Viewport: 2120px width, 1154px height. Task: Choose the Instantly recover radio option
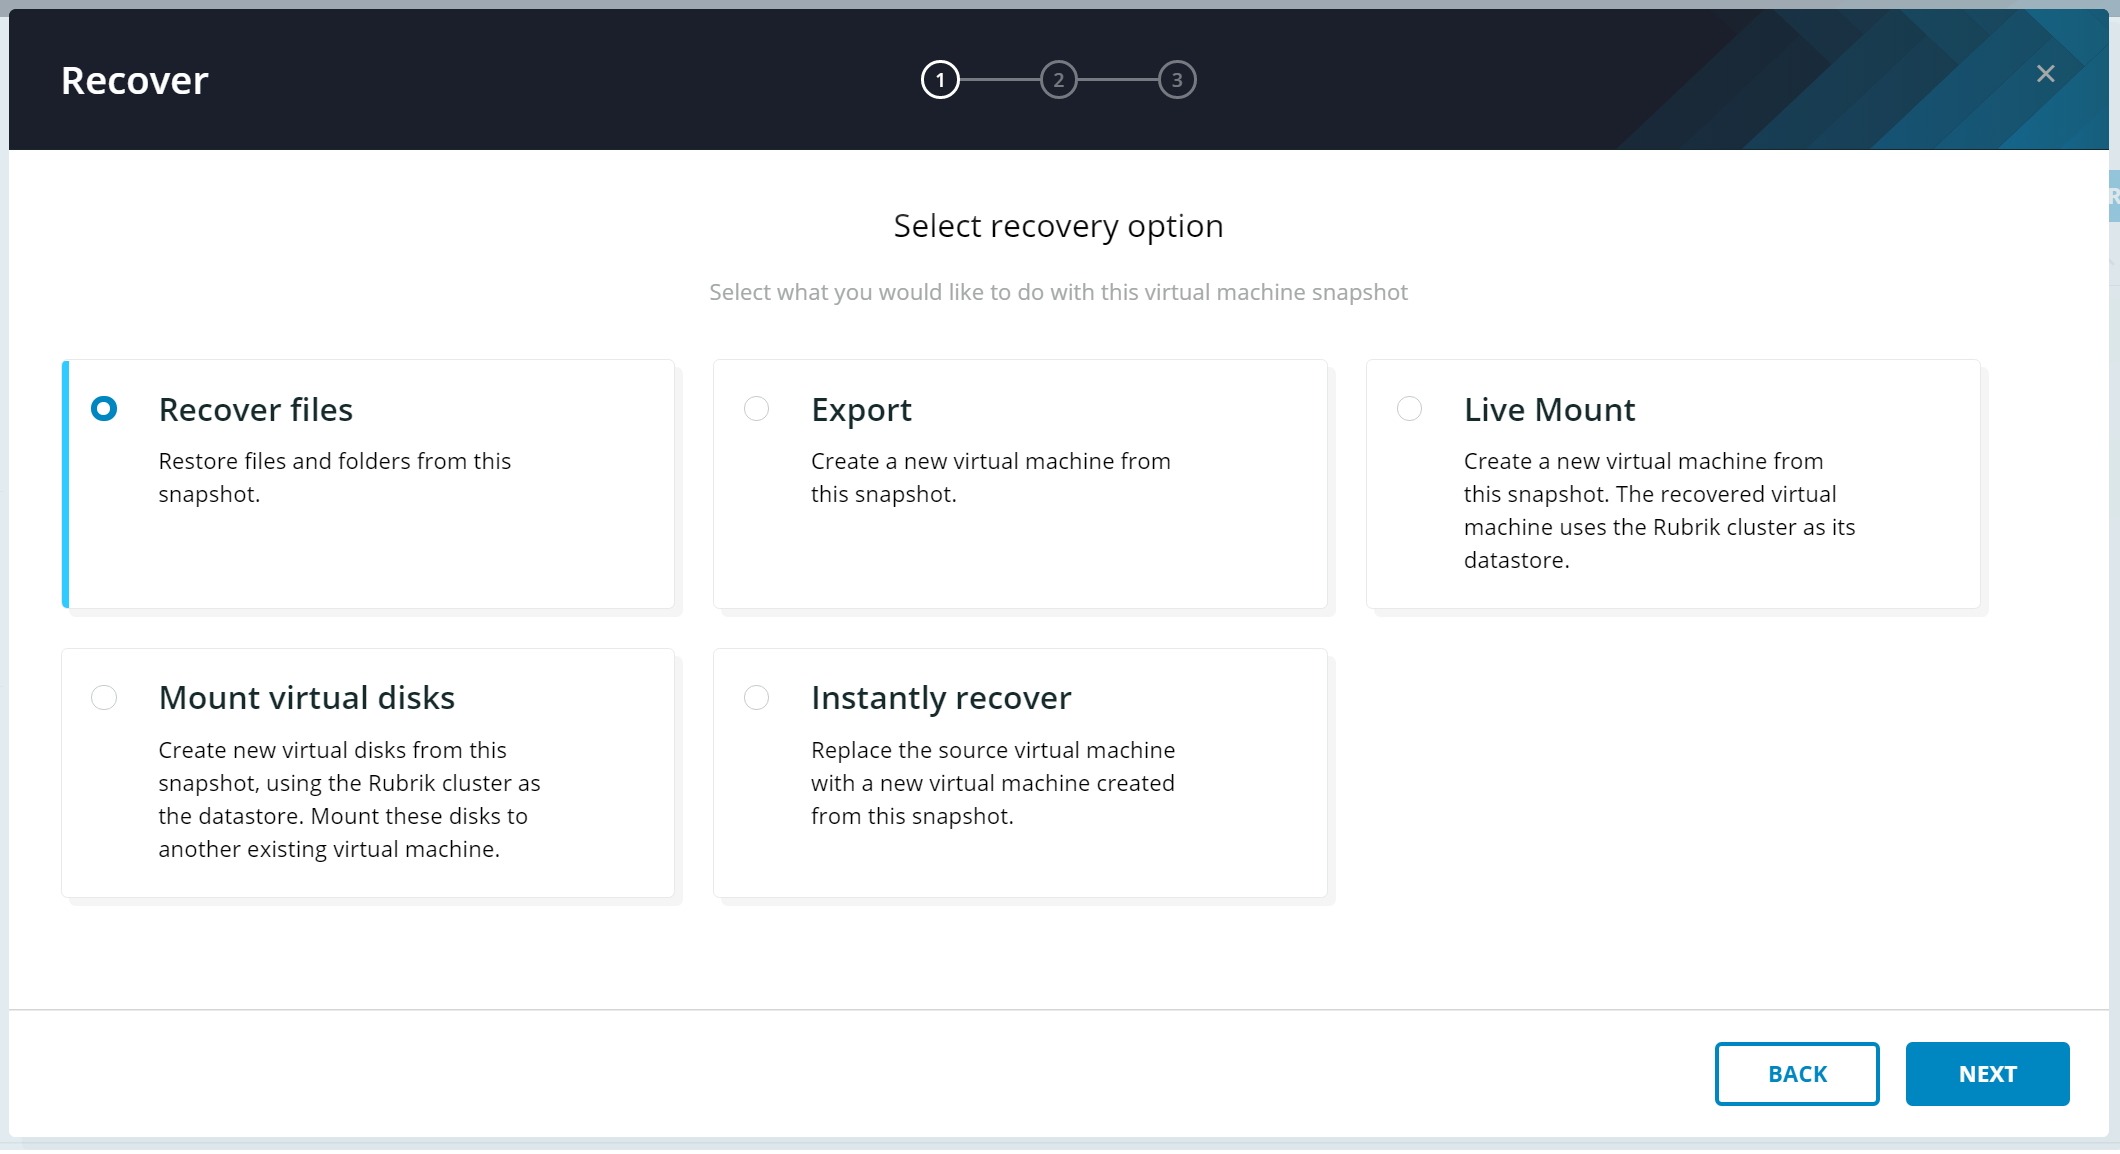[757, 697]
